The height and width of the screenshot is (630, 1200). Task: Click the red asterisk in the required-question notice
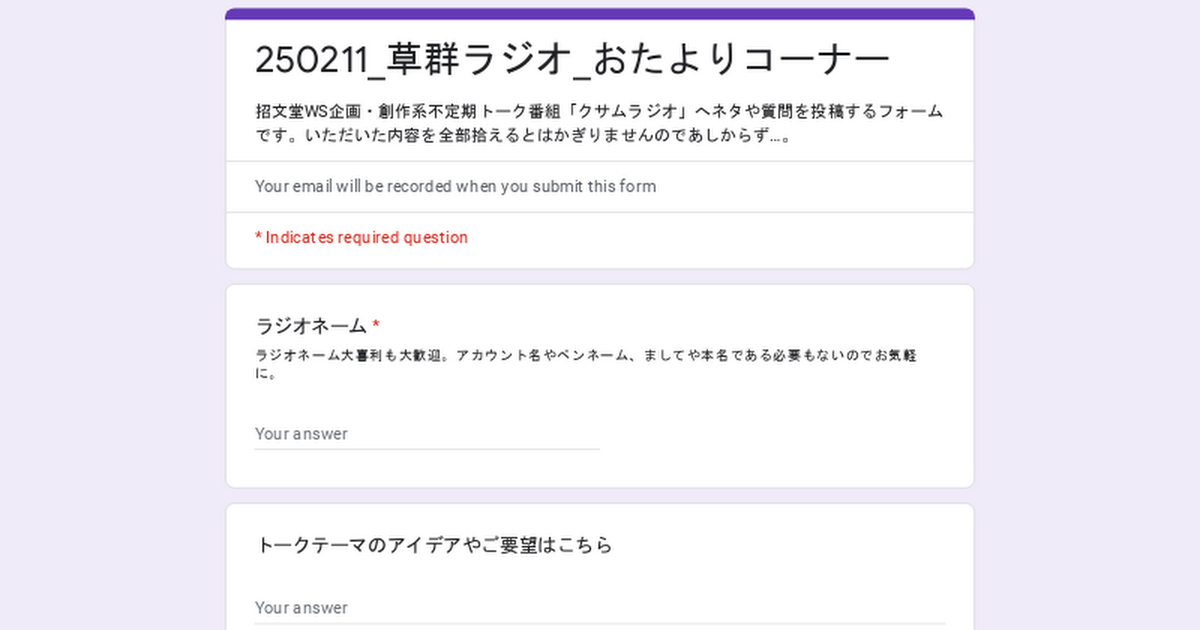tap(258, 237)
